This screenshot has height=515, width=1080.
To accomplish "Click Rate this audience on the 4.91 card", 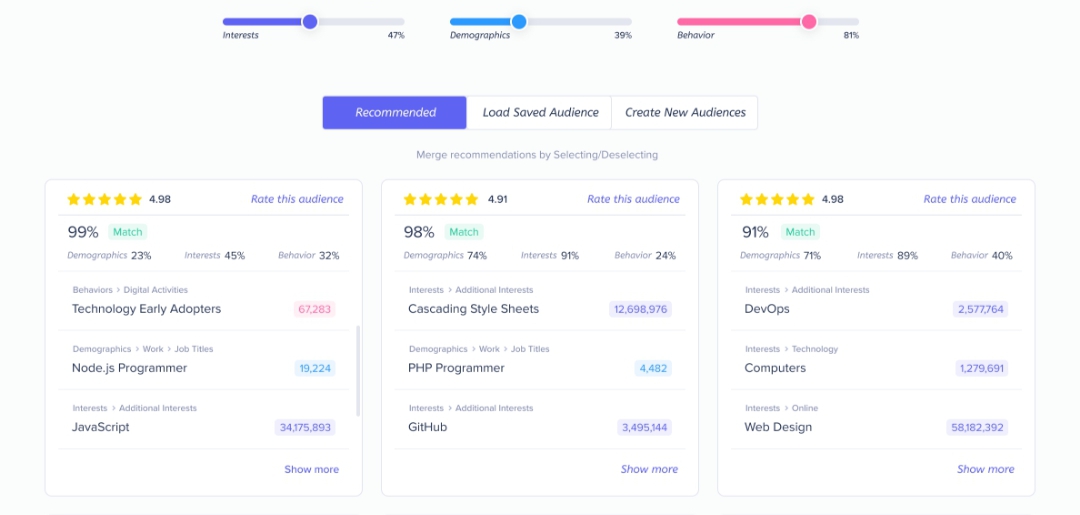I will click(633, 199).
